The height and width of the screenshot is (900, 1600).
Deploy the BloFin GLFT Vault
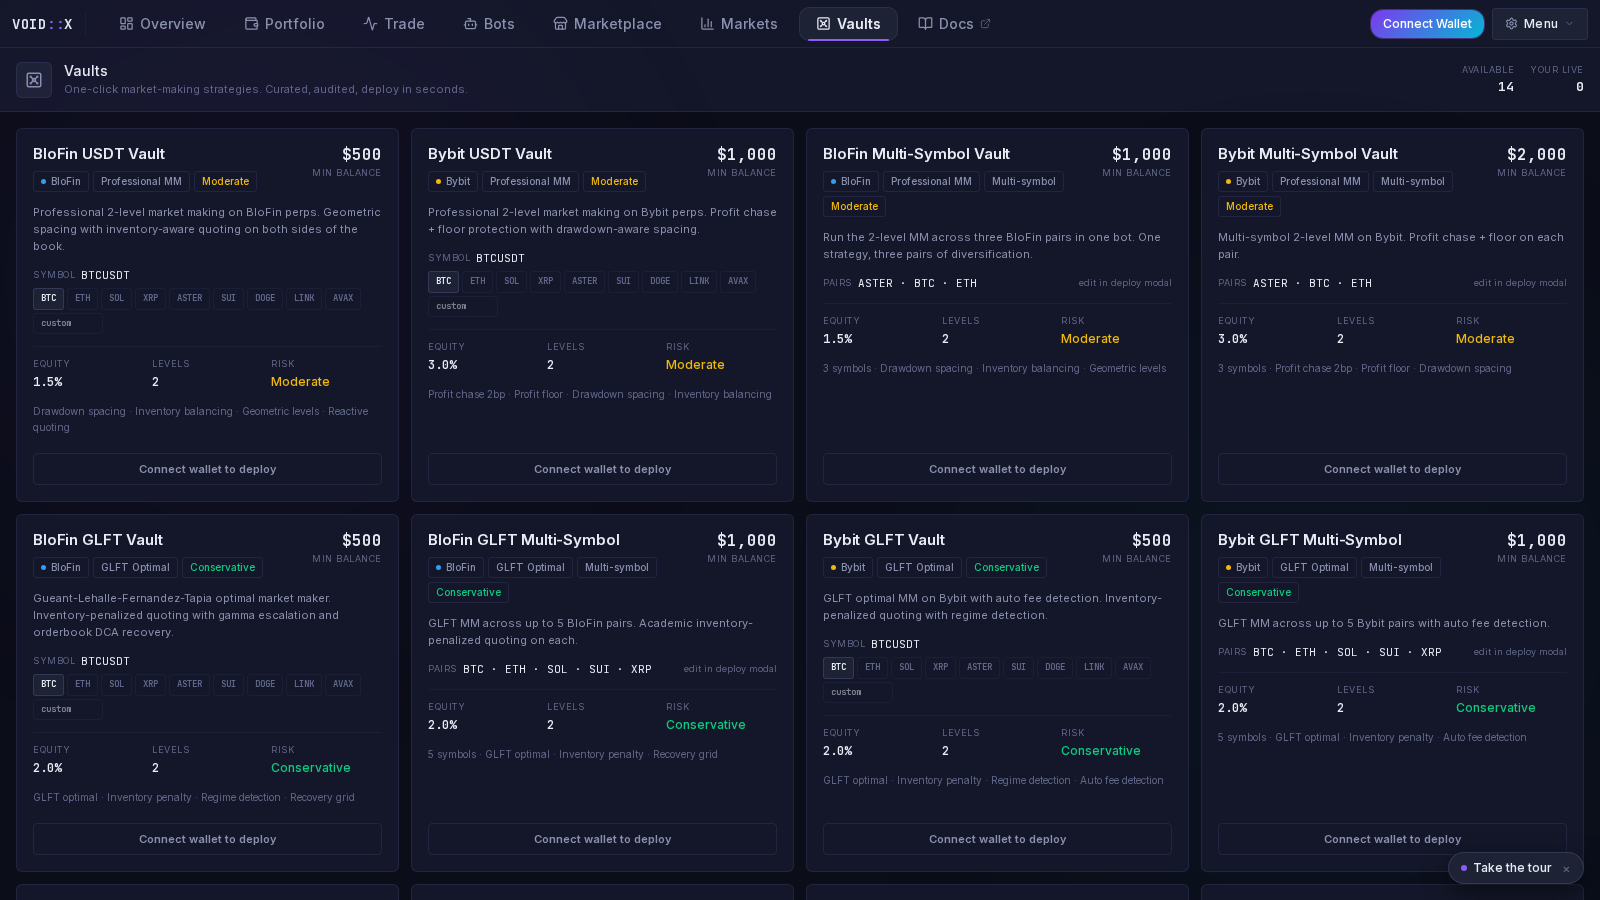(x=207, y=839)
